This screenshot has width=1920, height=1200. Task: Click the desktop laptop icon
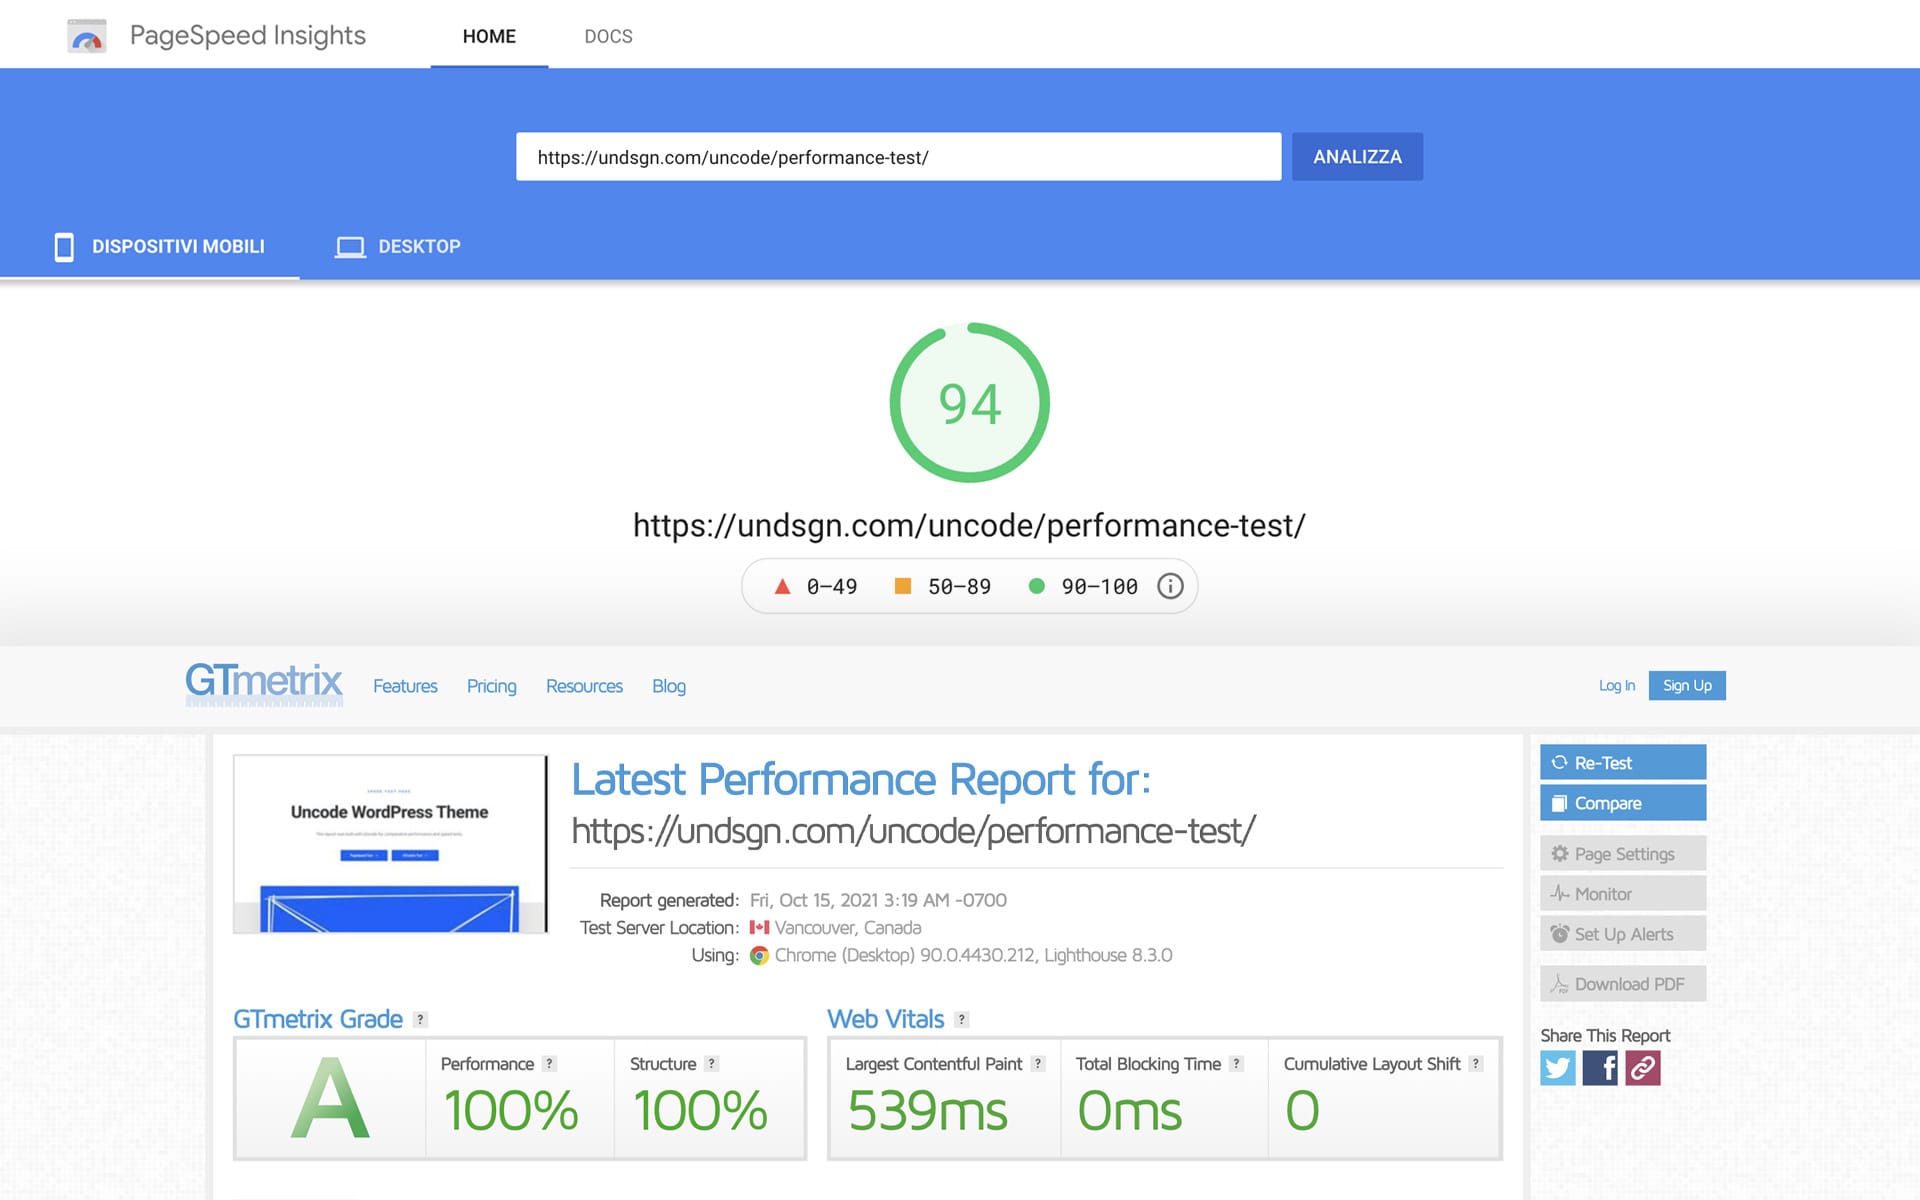tap(350, 247)
